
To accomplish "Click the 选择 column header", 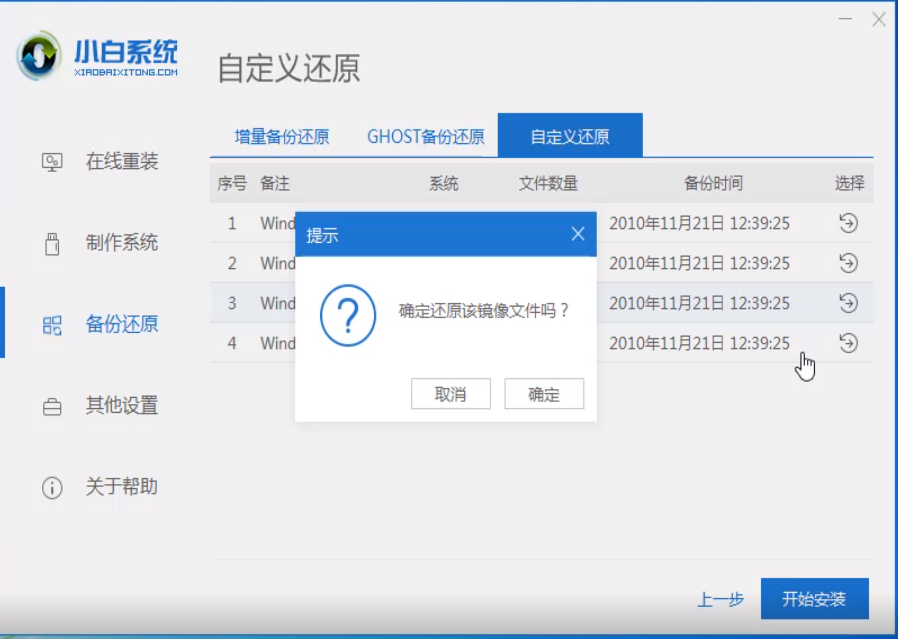I will (x=848, y=183).
